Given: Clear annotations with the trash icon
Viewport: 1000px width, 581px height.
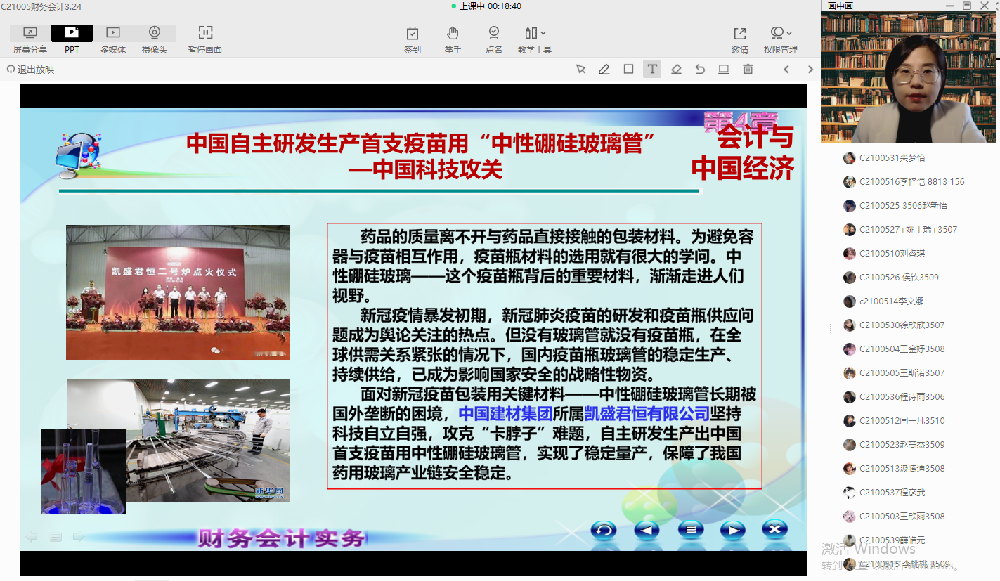Looking at the screenshot, I should click(x=748, y=69).
